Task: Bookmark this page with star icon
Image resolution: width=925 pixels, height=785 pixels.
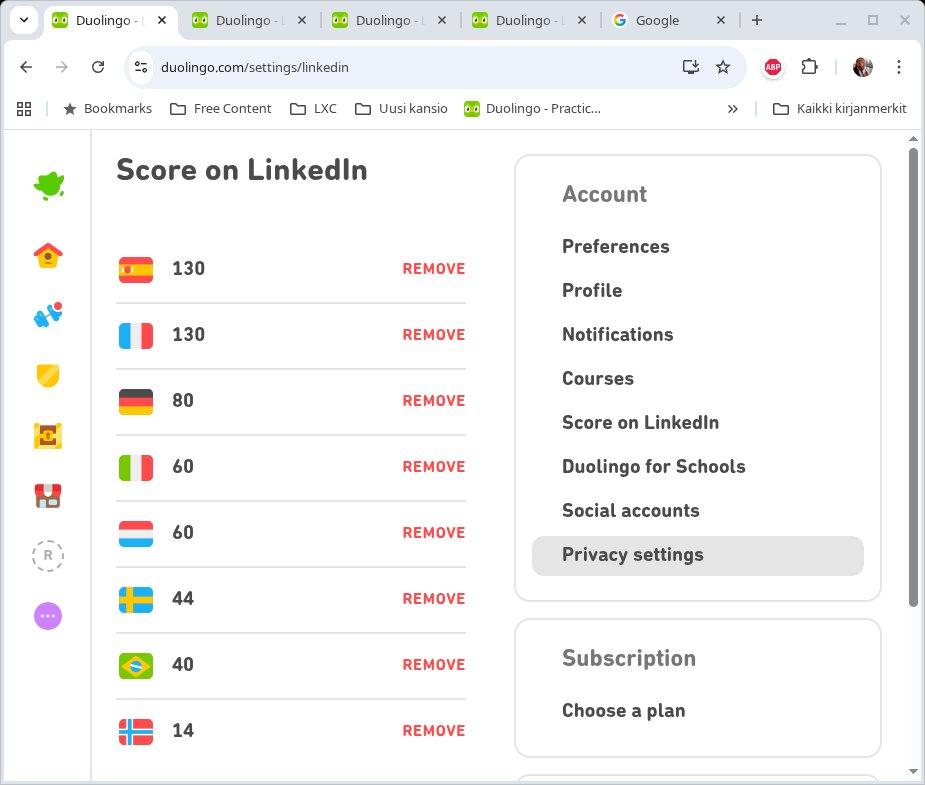Action: tap(723, 67)
